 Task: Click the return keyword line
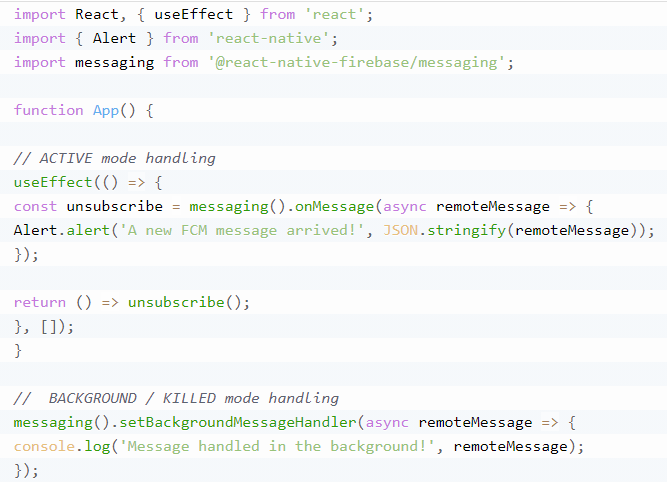131,302
